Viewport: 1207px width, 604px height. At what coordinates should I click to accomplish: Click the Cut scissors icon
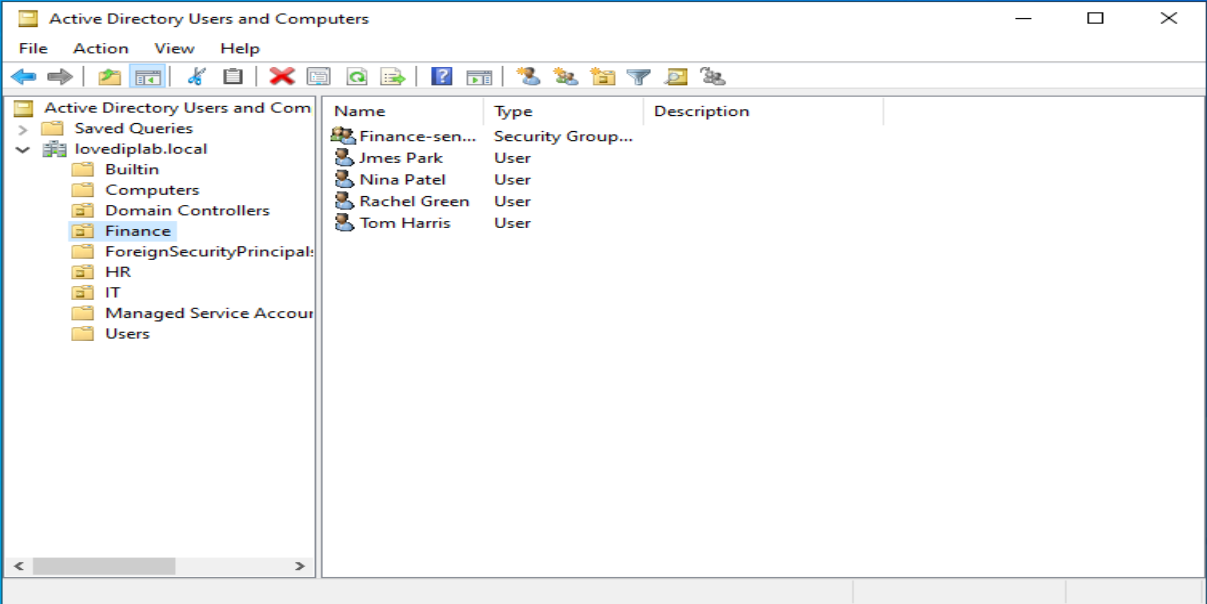[196, 77]
